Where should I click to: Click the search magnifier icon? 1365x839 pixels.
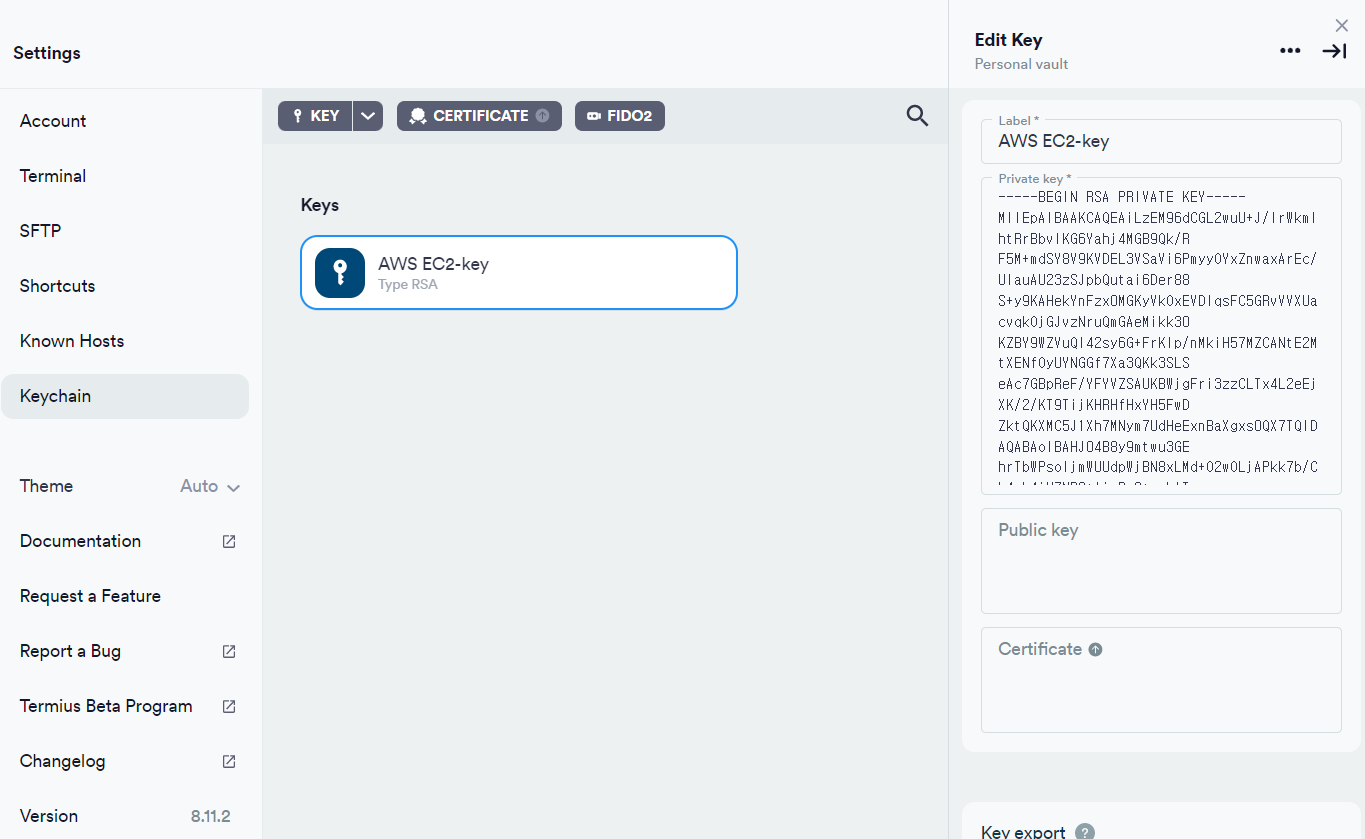point(917,116)
